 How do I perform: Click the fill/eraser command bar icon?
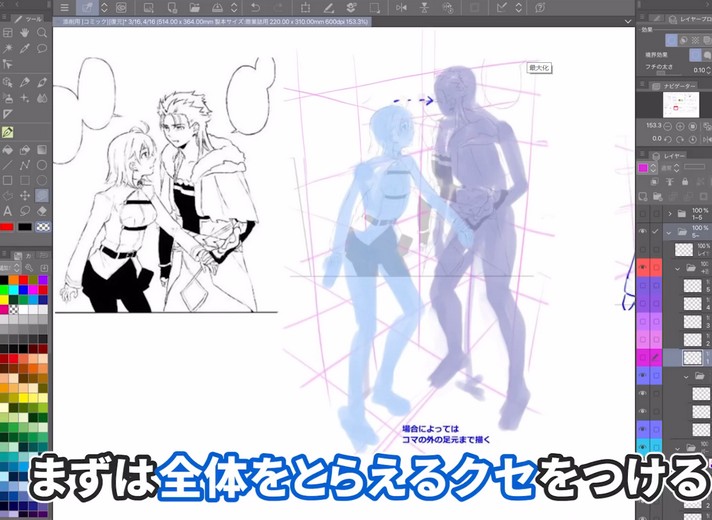tap(329, 8)
